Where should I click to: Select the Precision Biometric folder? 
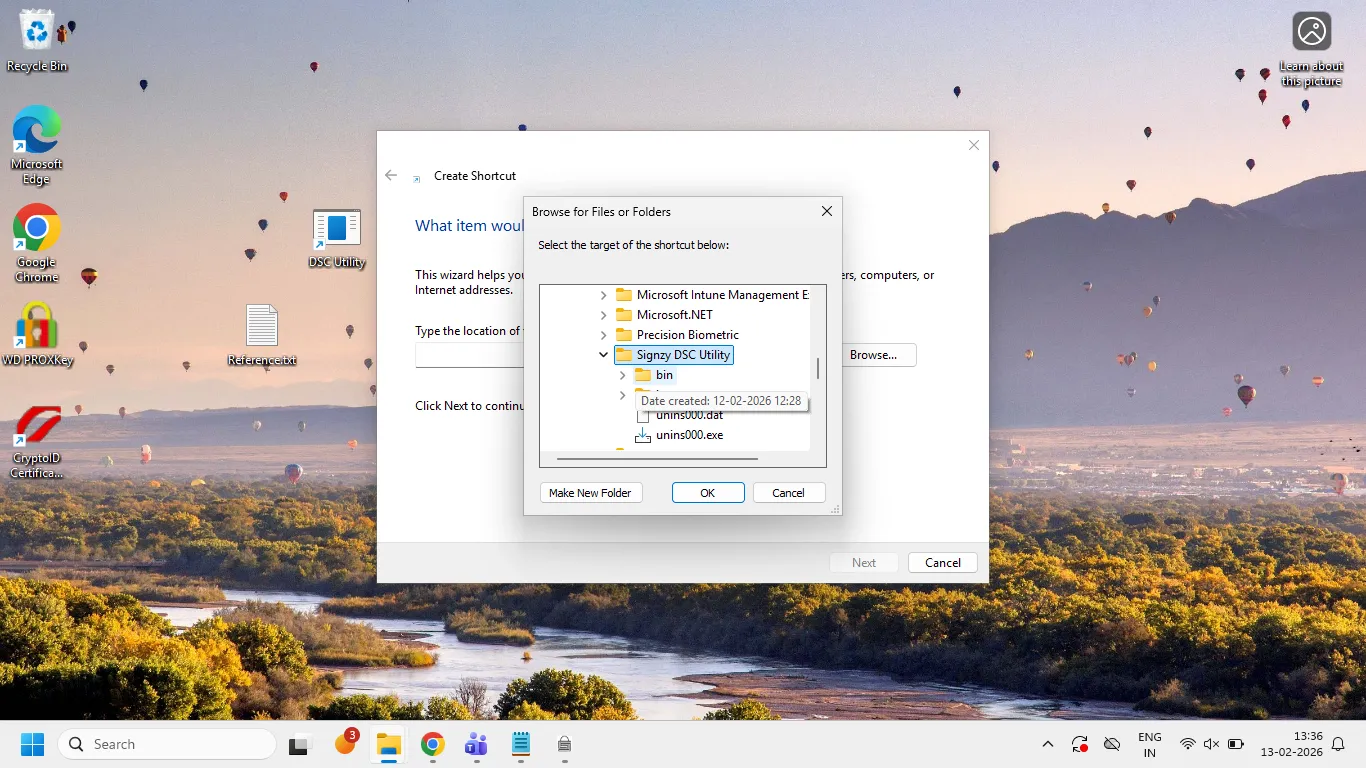click(x=677, y=335)
